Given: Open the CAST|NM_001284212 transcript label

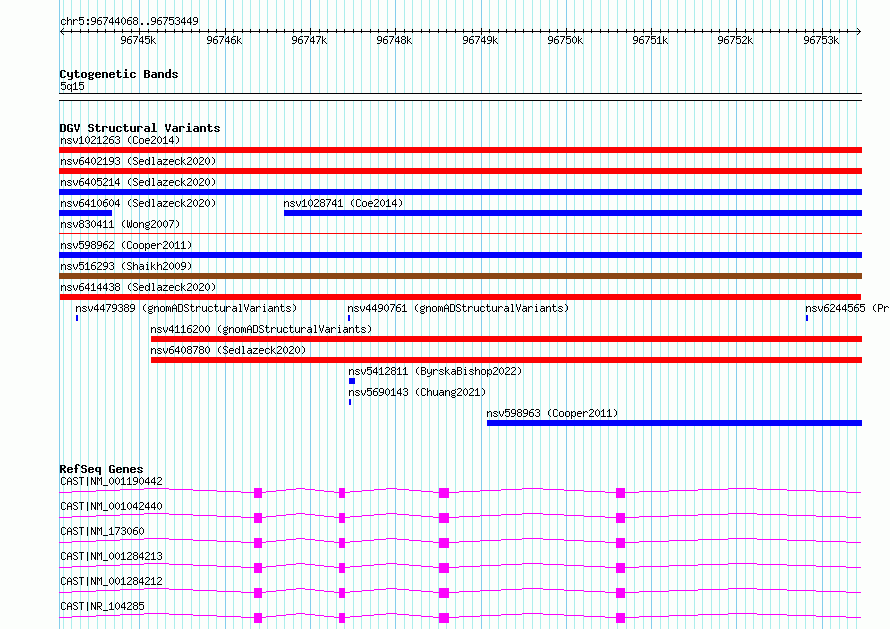Looking at the screenshot, I should tap(111, 581).
